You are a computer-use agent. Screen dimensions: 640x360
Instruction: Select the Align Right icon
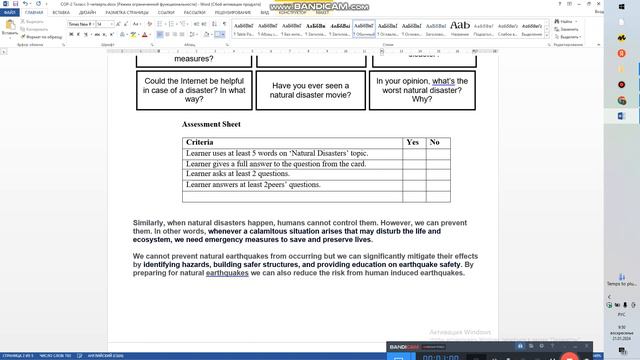(175, 35)
